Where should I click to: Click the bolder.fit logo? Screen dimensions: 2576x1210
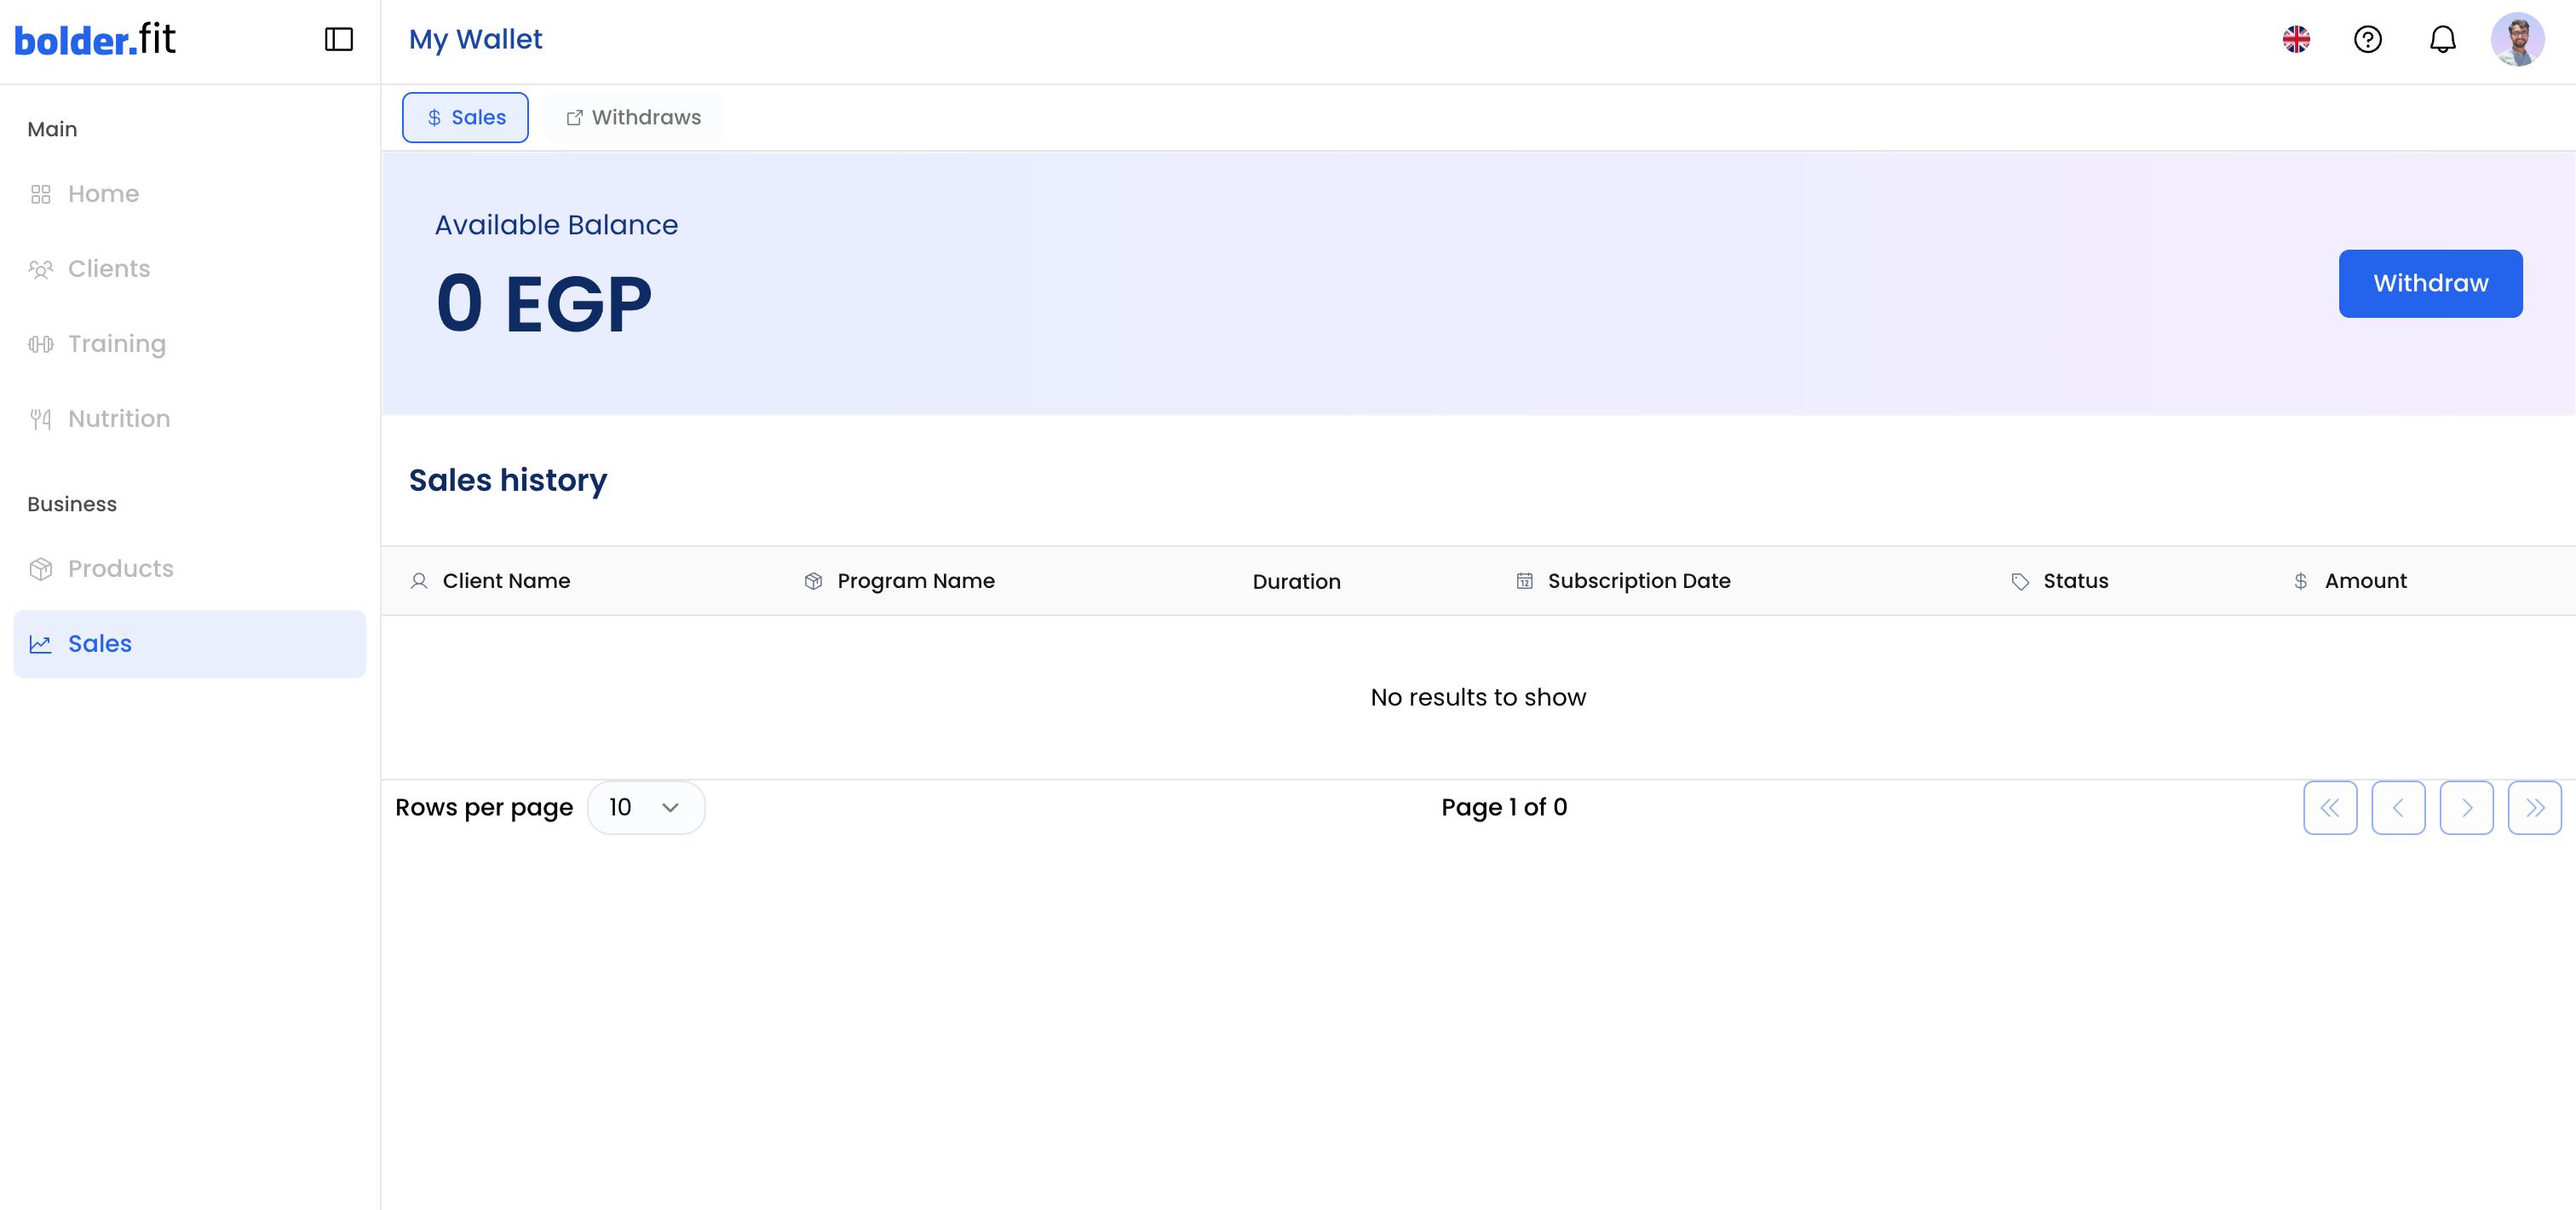[x=95, y=40]
